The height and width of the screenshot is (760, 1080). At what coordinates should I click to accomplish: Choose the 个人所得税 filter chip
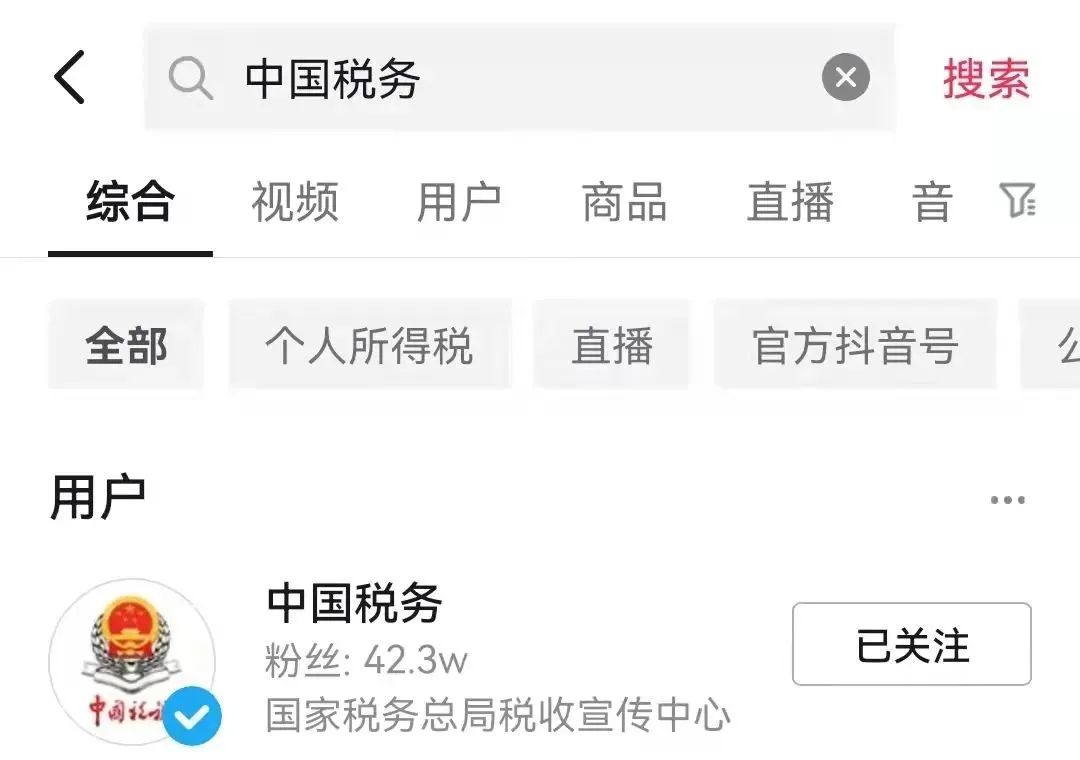pos(370,345)
